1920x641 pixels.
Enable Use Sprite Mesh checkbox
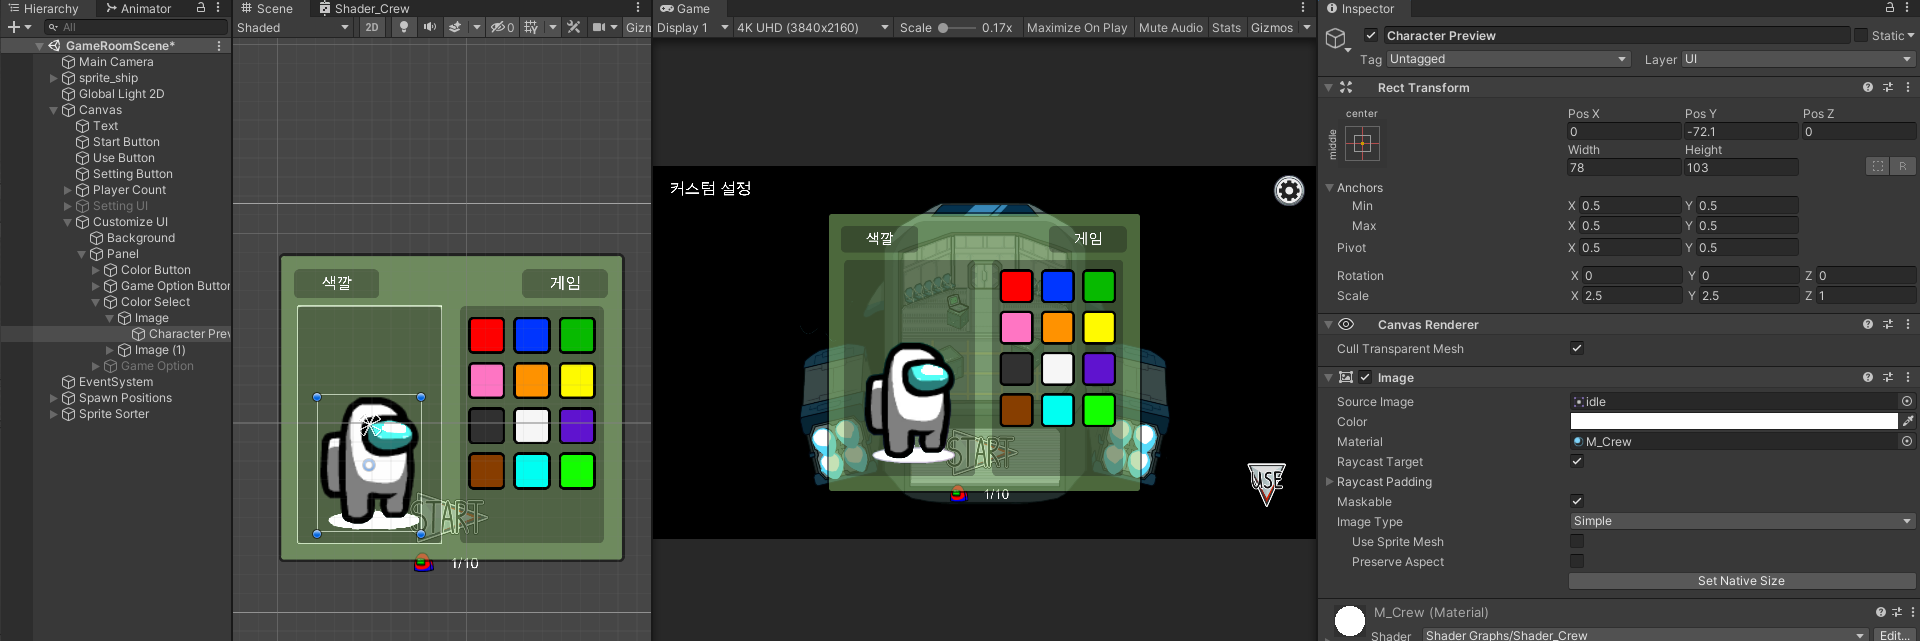point(1577,541)
